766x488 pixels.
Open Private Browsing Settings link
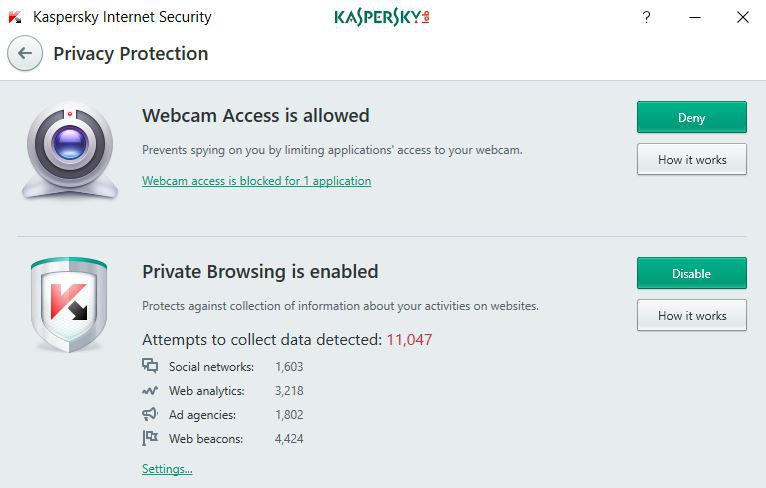[x=167, y=468]
